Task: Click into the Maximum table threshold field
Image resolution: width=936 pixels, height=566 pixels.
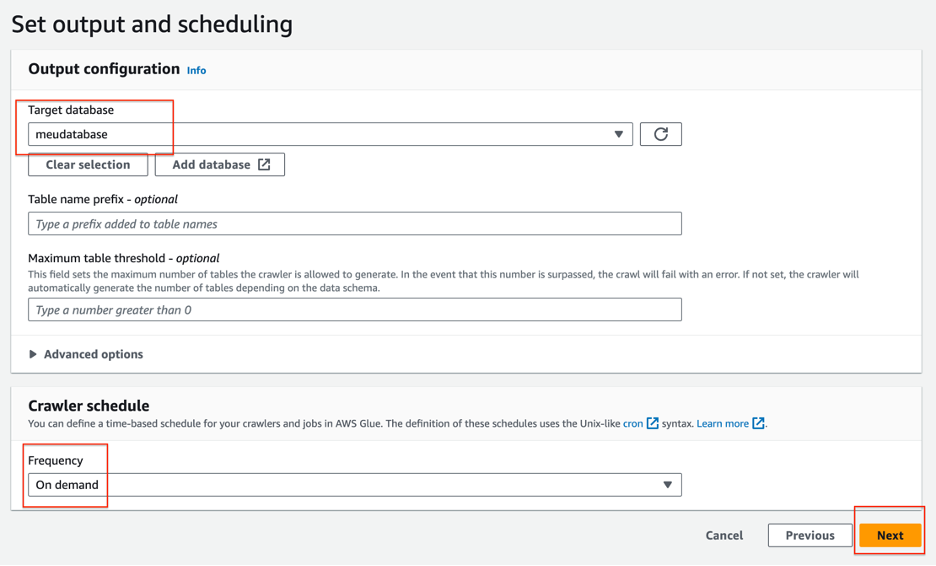Action: pyautogui.click(x=354, y=310)
